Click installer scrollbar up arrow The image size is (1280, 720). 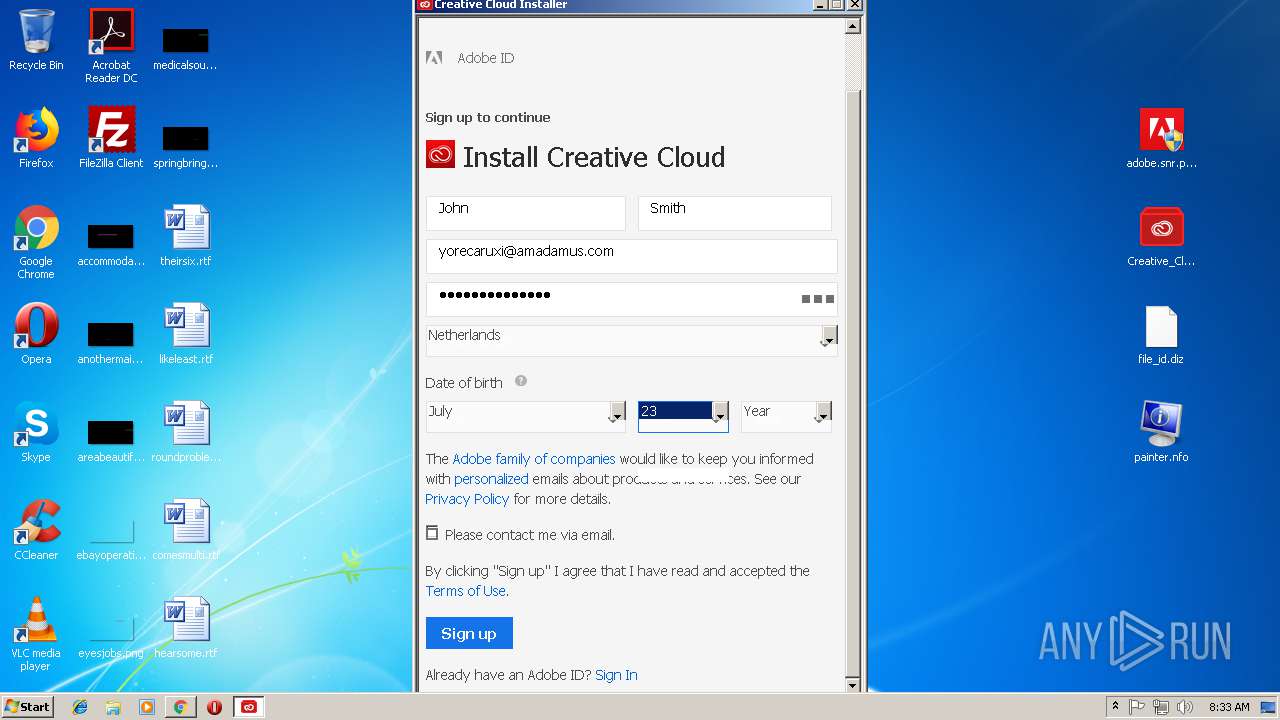pyautogui.click(x=853, y=27)
